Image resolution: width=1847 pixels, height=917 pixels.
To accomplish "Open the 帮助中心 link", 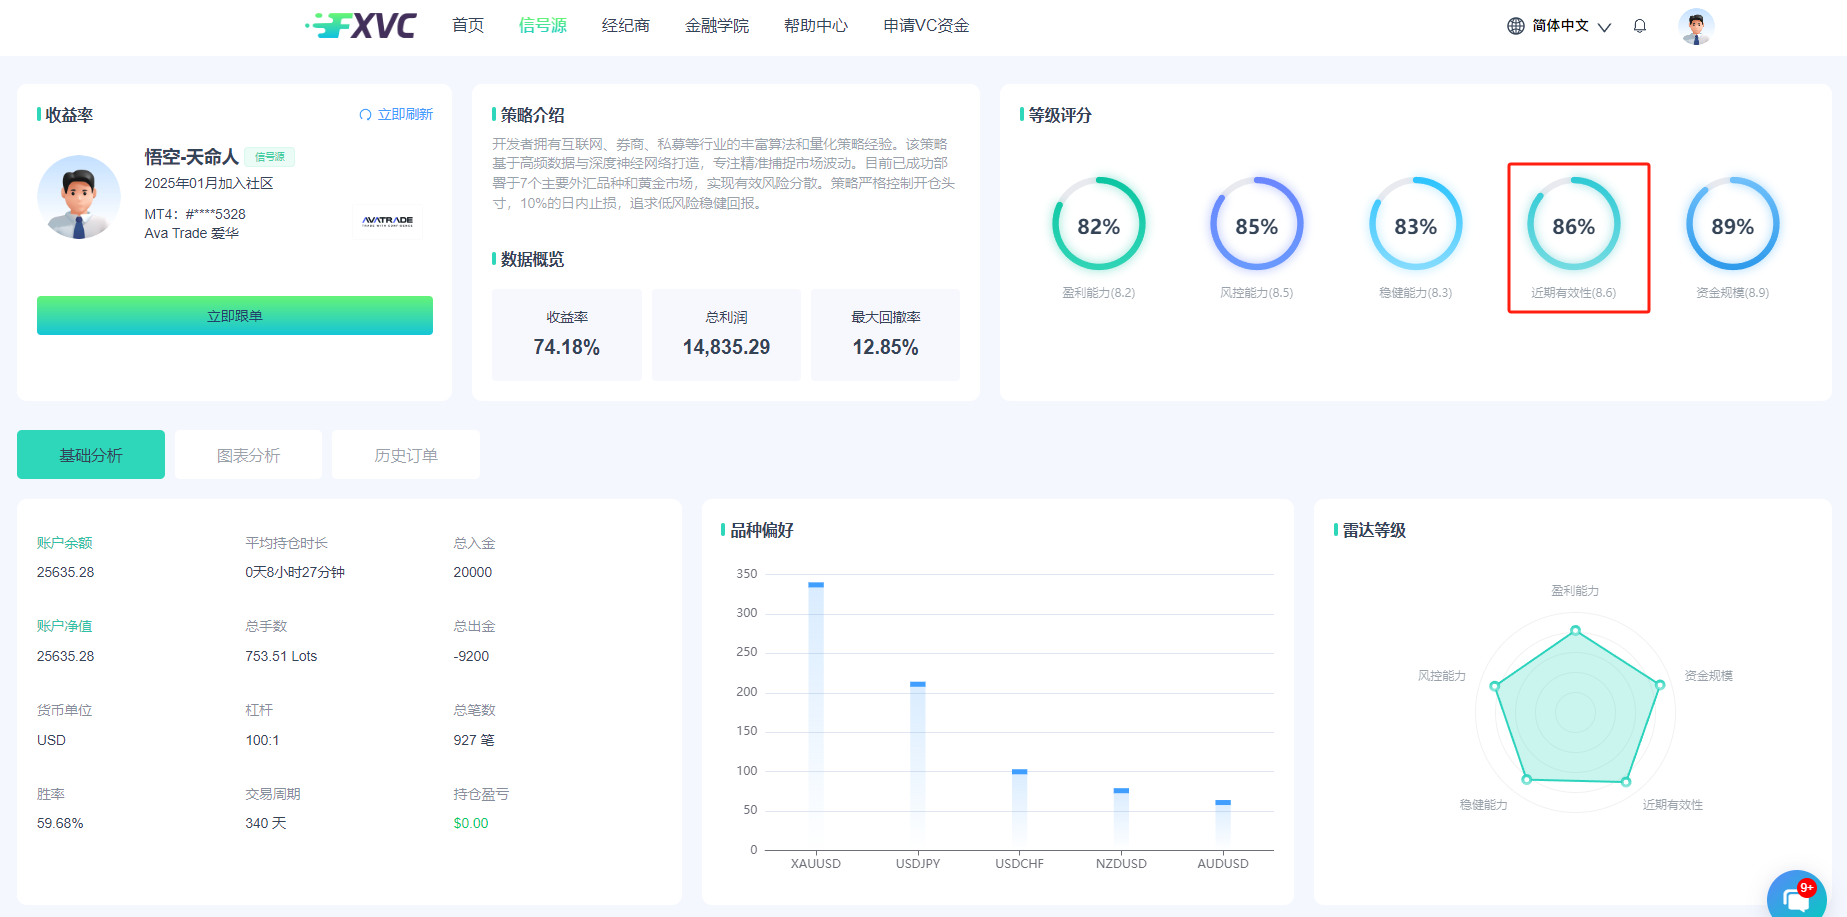I will click(815, 26).
